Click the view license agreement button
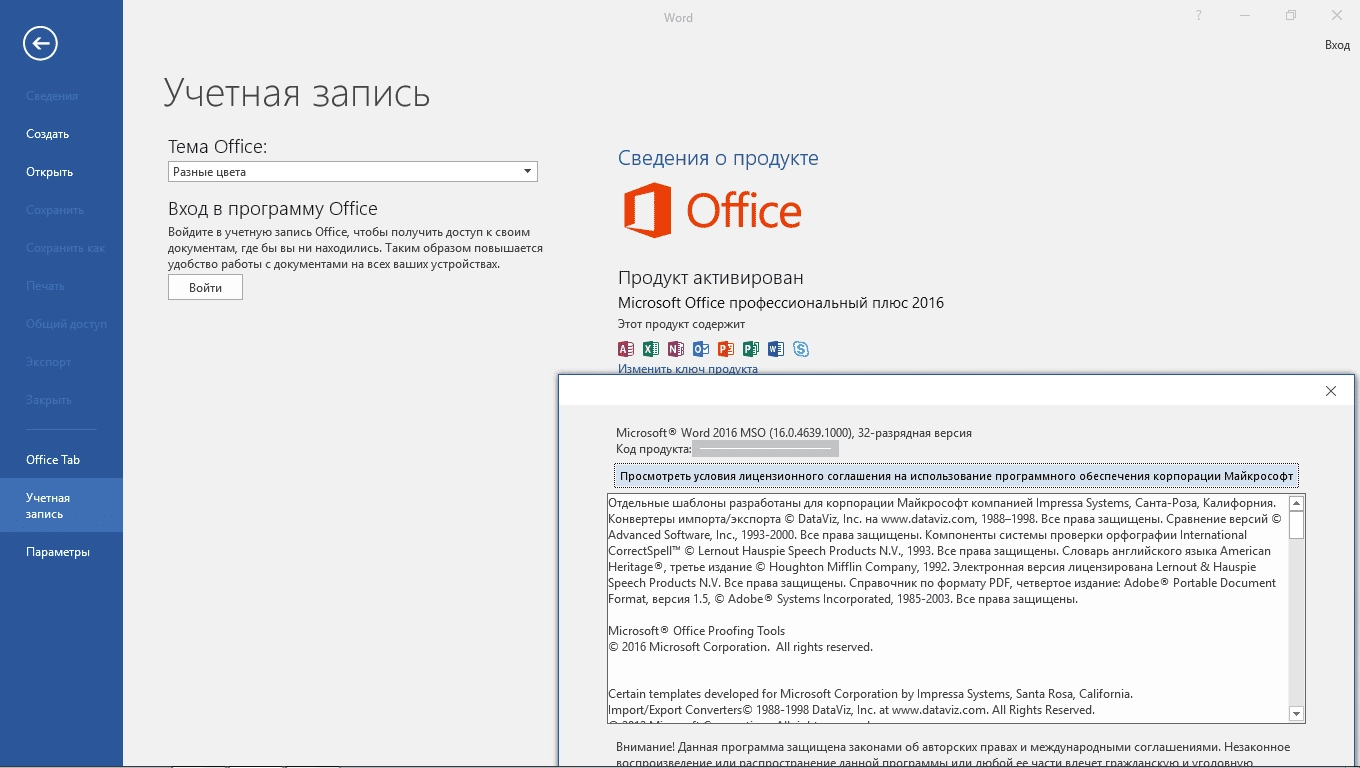The width and height of the screenshot is (1360, 768). click(x=956, y=476)
